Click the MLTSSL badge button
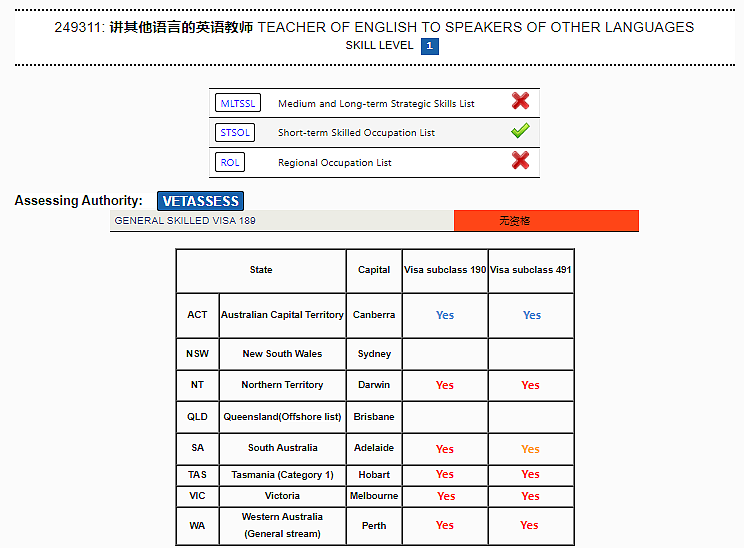The image size is (744, 548). (238, 103)
